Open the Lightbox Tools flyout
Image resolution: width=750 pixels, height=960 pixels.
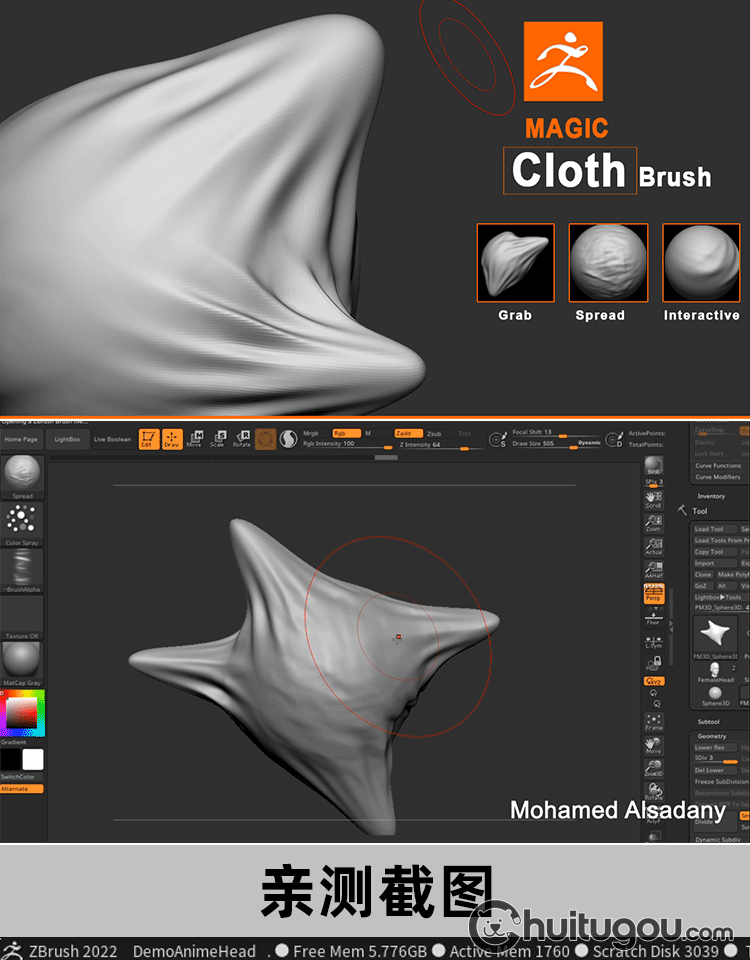pos(718,597)
